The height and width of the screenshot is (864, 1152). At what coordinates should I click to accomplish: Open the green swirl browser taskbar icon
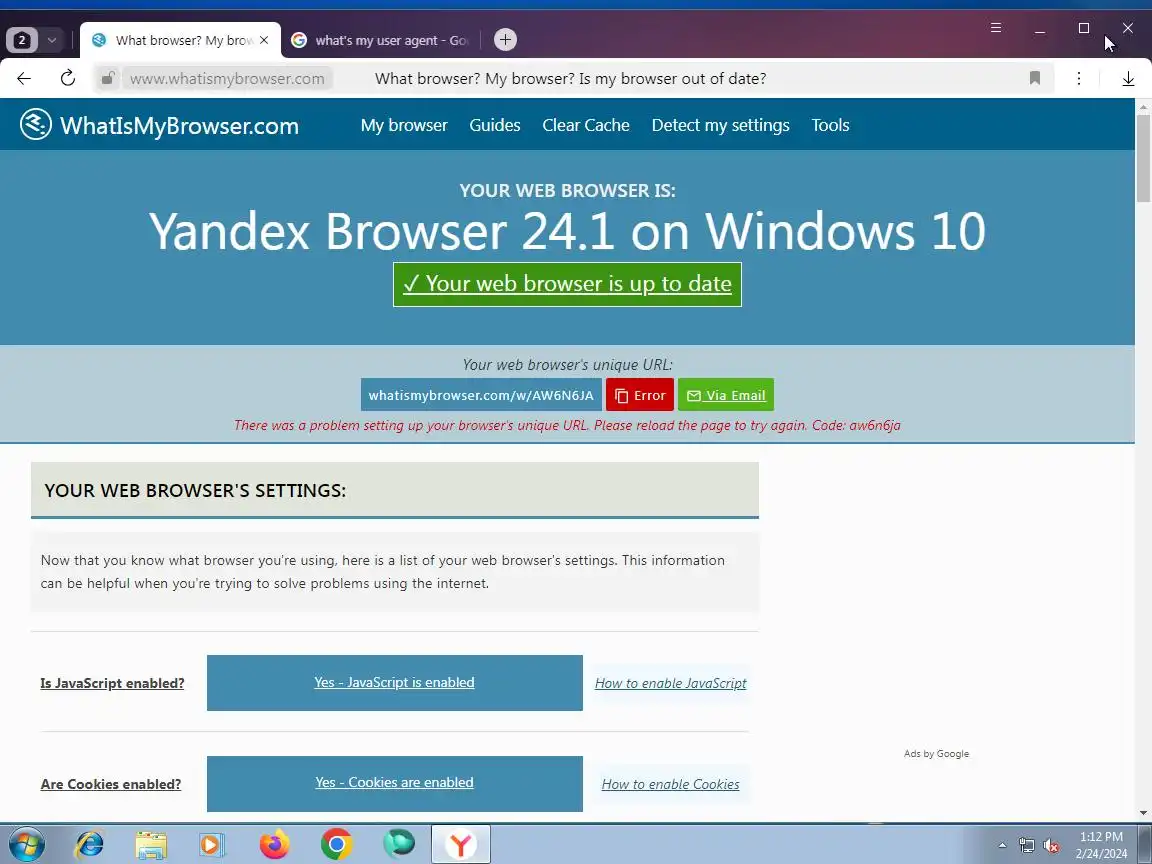point(399,844)
